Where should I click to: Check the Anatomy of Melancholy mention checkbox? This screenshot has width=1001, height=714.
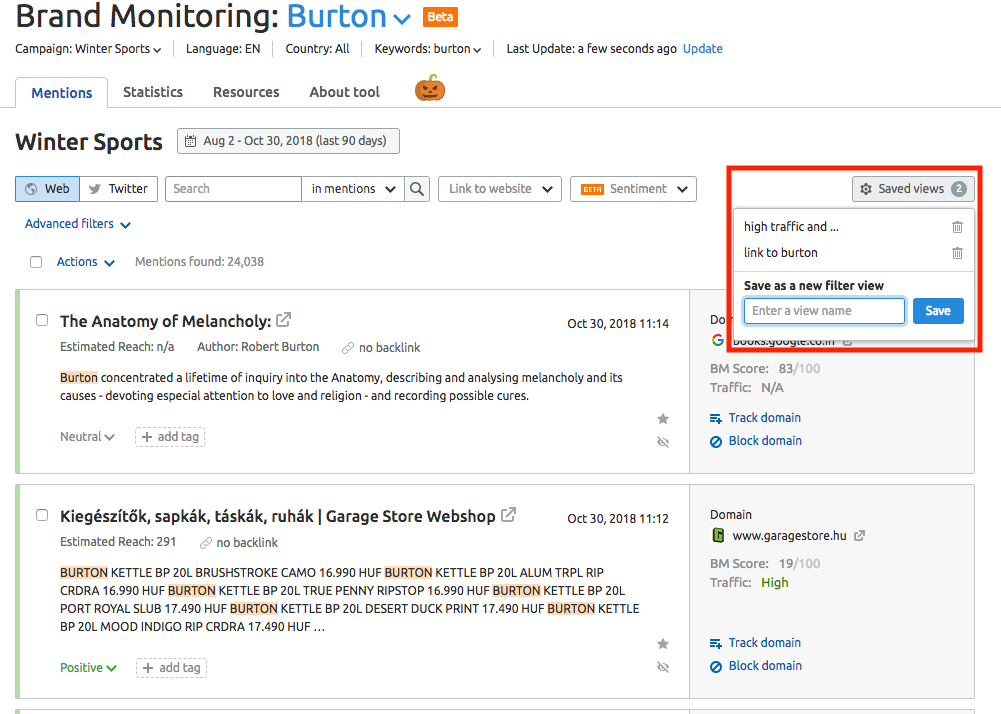42,320
